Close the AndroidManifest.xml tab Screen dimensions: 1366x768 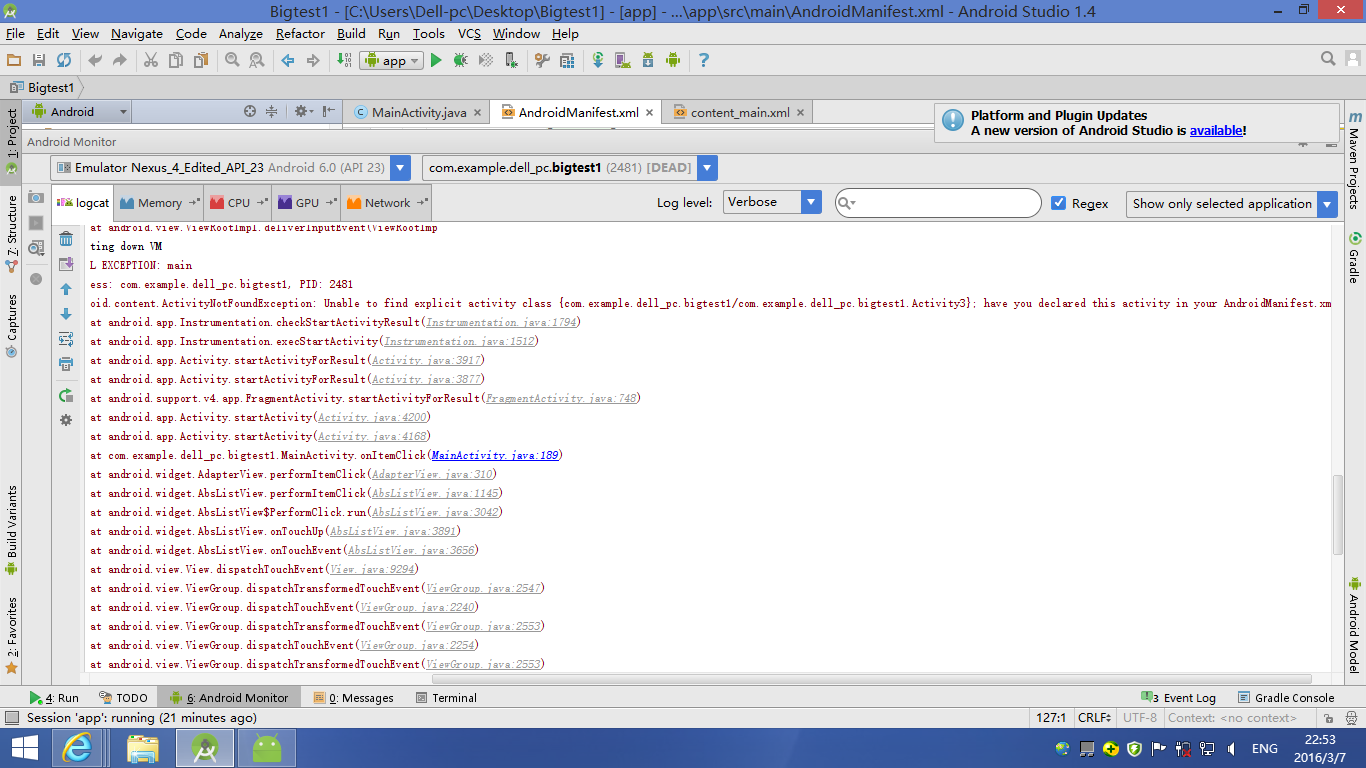point(649,113)
